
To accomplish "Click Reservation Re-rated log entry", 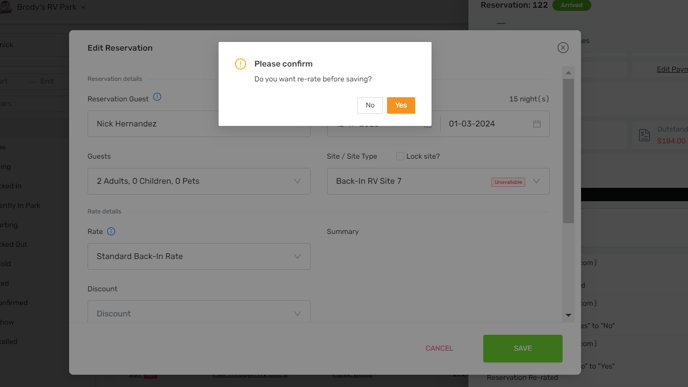I will (x=522, y=377).
